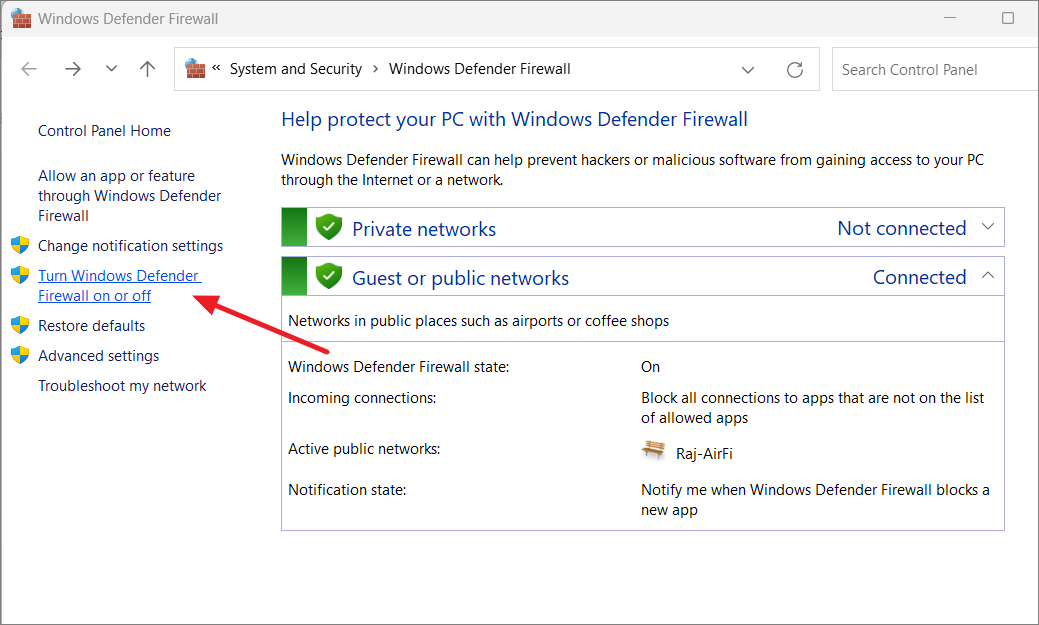Focus the Search Control Panel field

(x=935, y=70)
